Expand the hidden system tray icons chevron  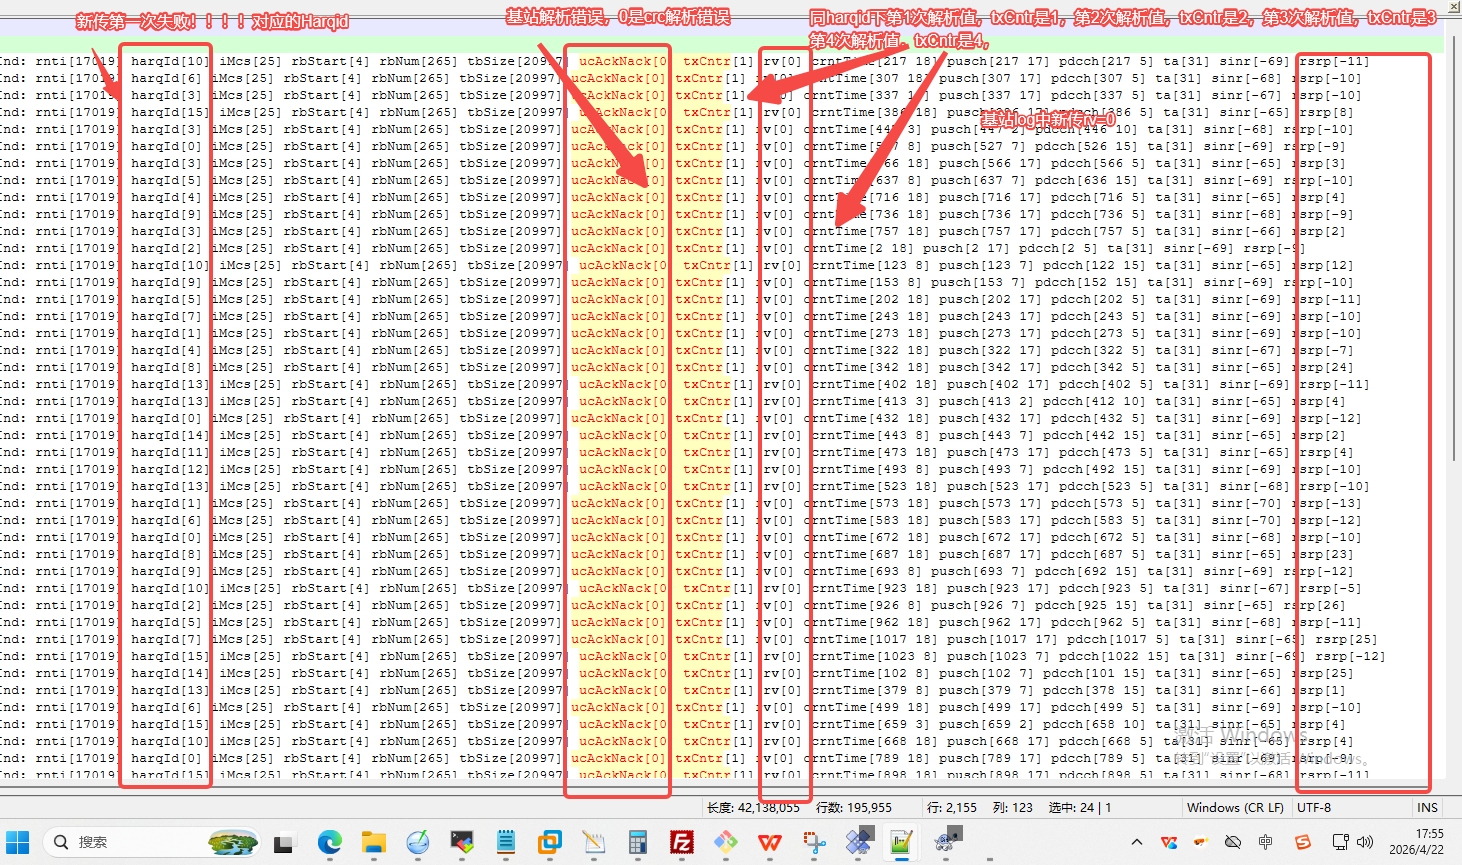1136,842
